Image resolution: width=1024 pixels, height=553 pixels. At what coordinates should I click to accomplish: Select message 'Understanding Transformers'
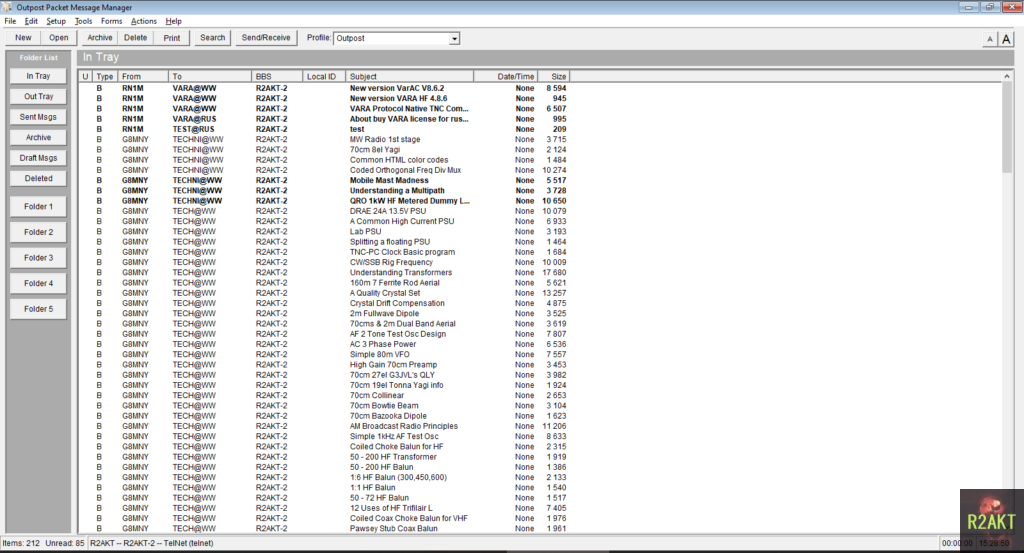325,273
